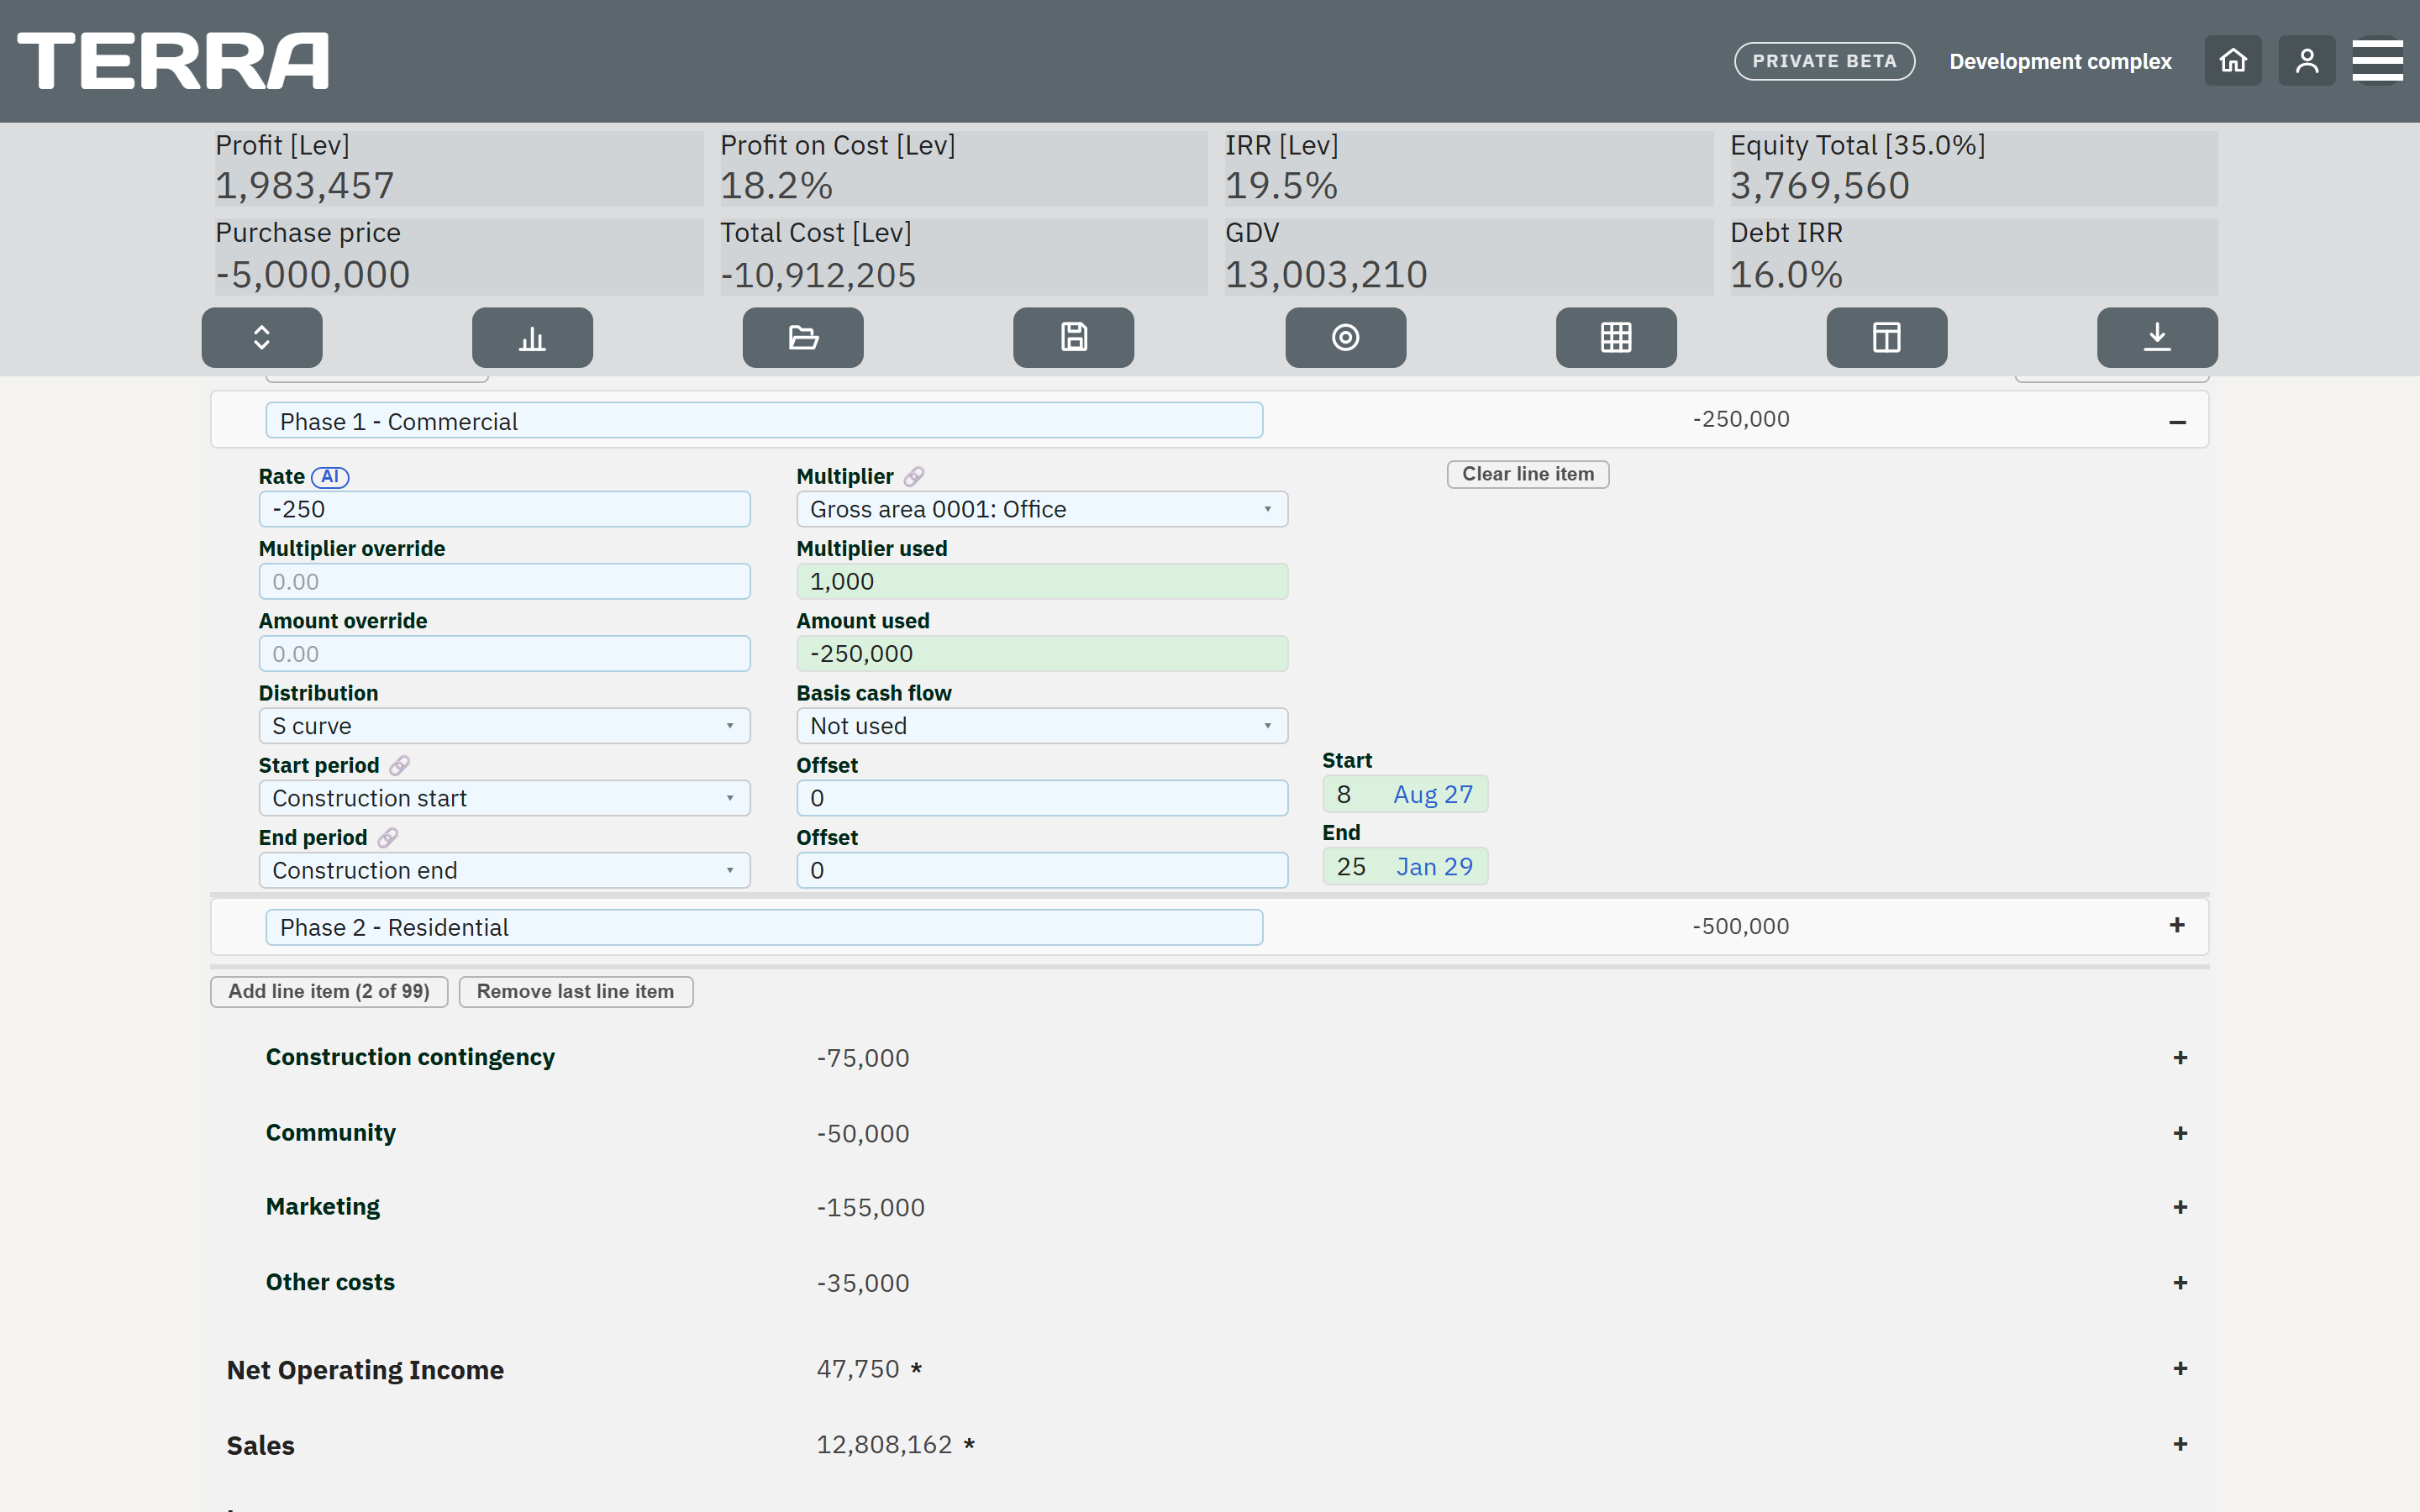Expand Construction contingency row
The image size is (2420, 1512).
(2180, 1057)
